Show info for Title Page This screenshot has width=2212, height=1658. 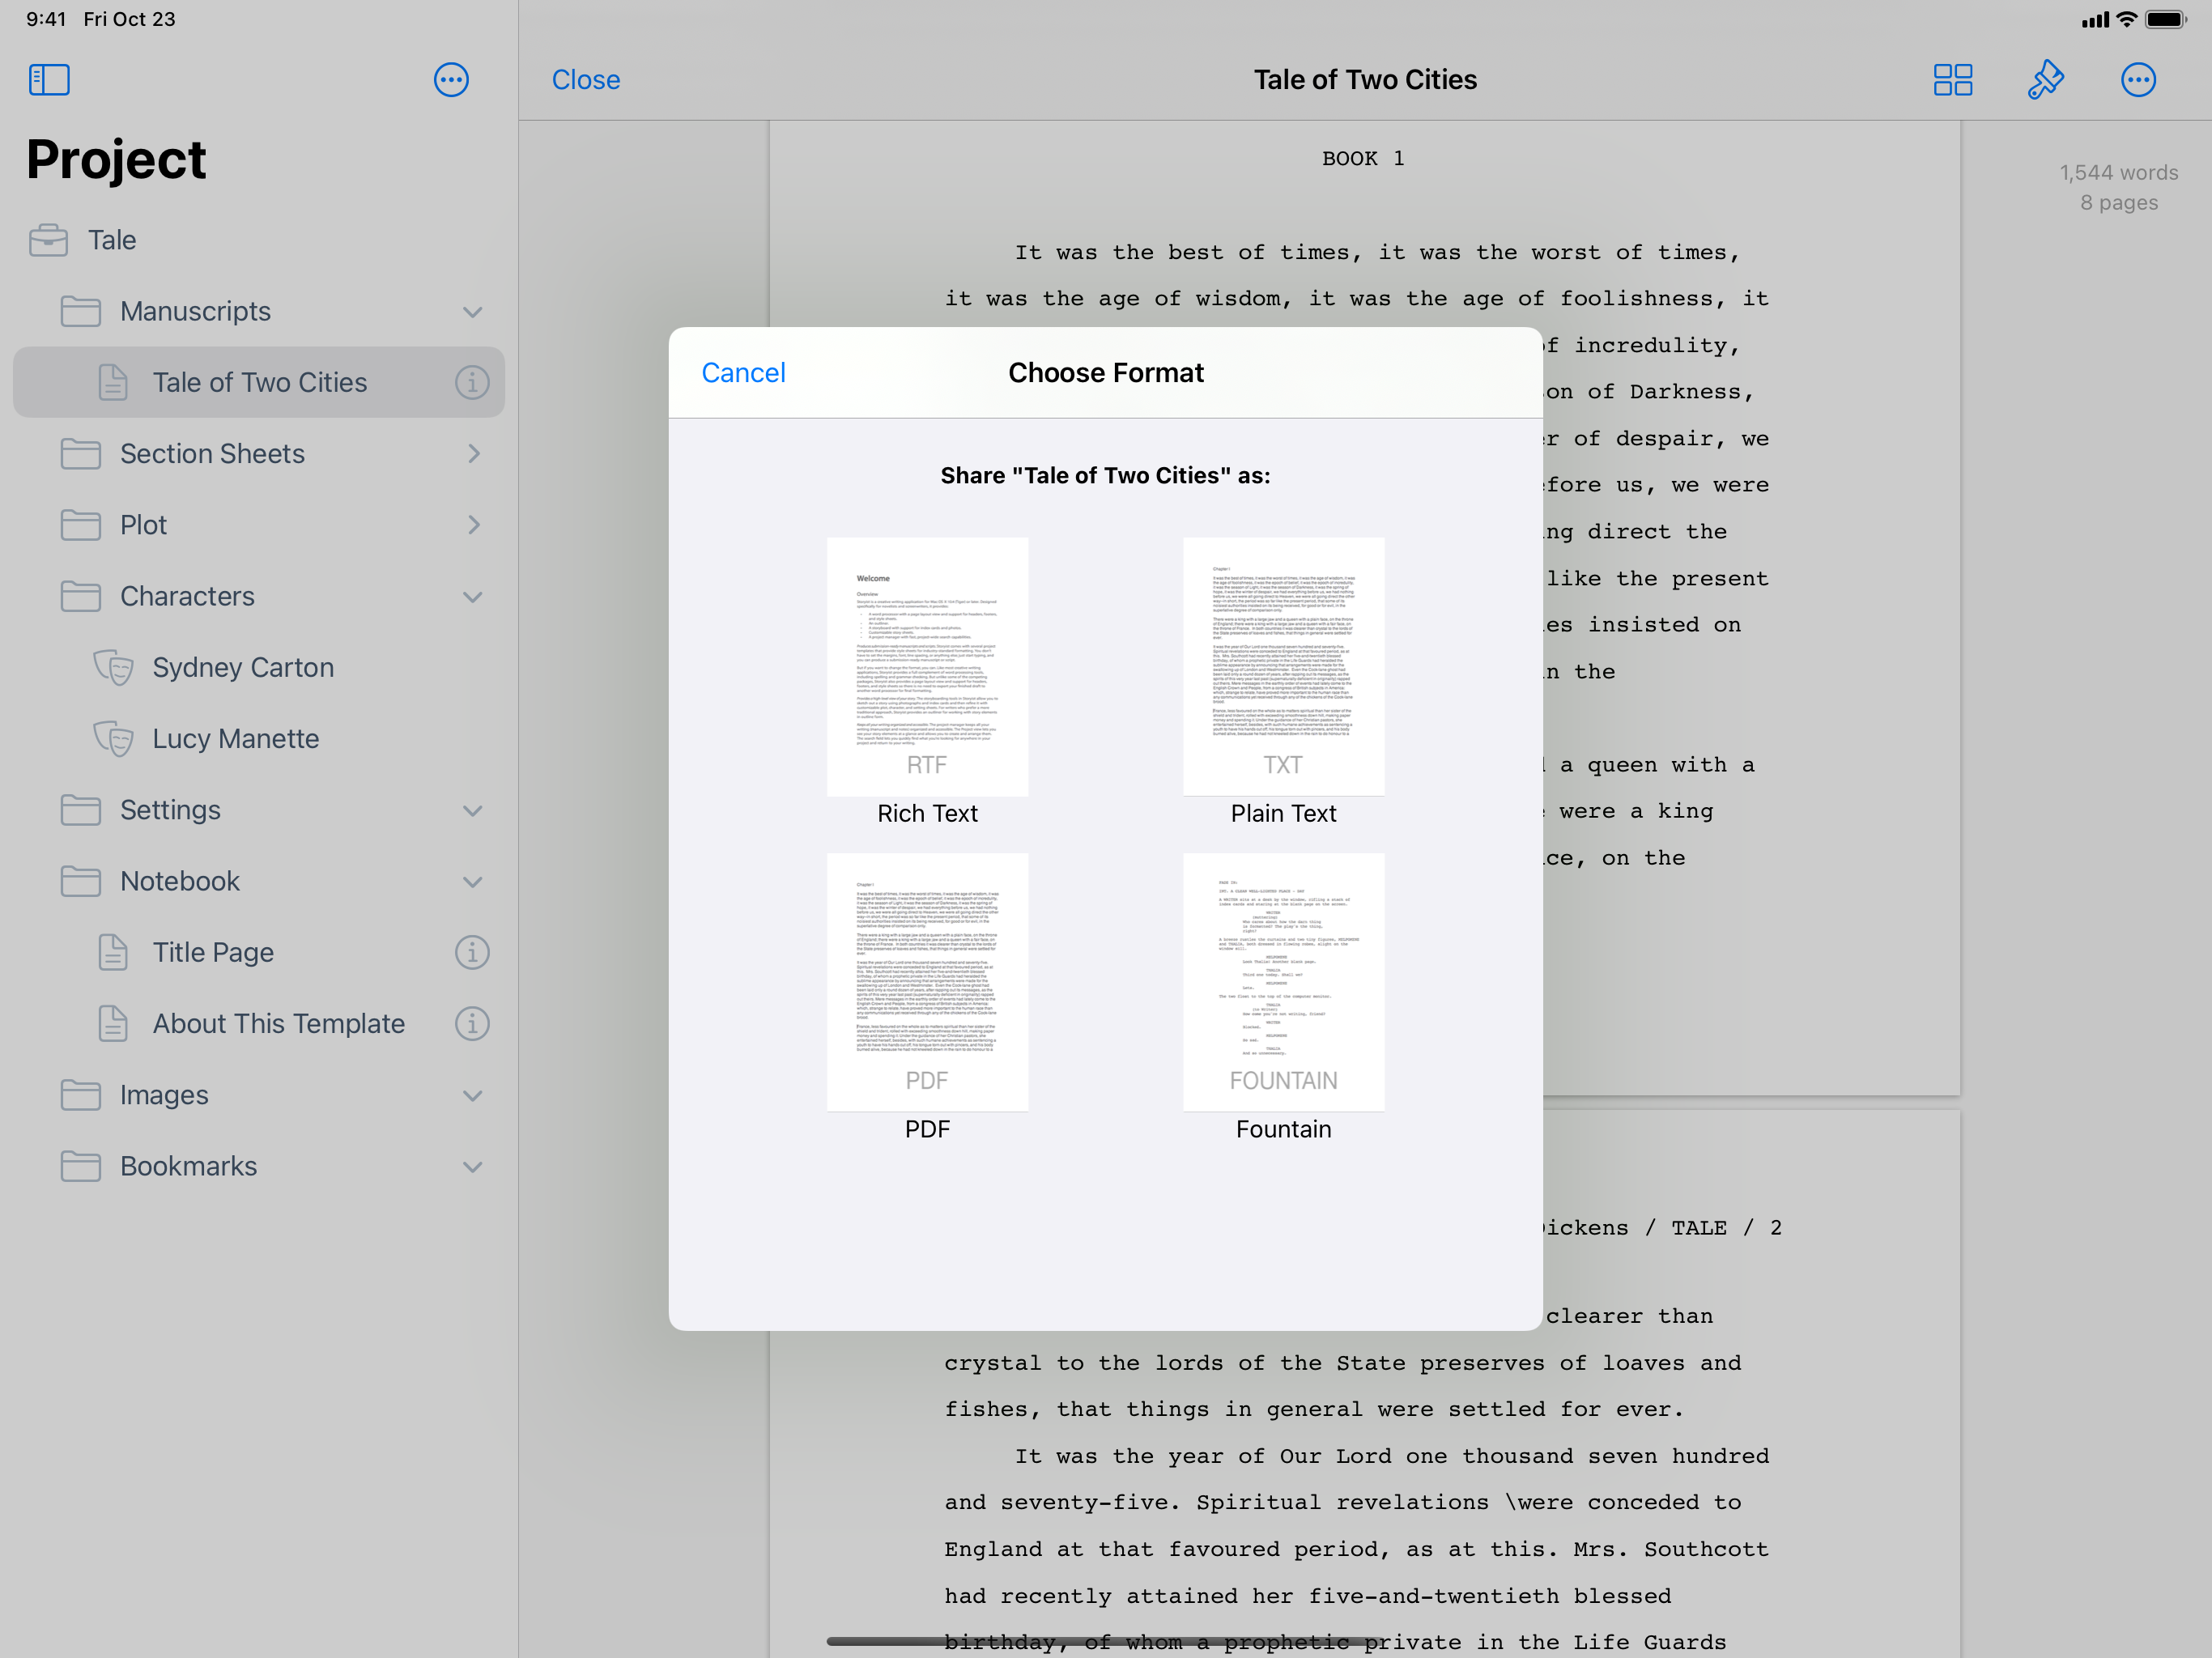(472, 952)
